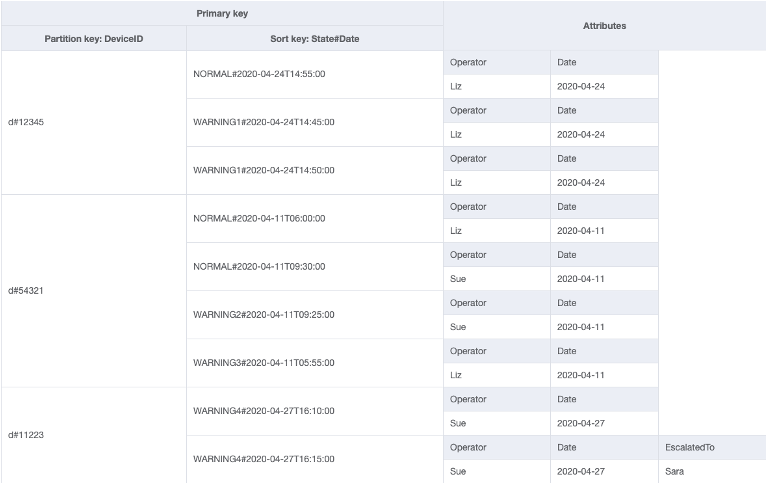Select the Partition key: DeviceID column header
The image size is (766, 483).
pos(93,38)
